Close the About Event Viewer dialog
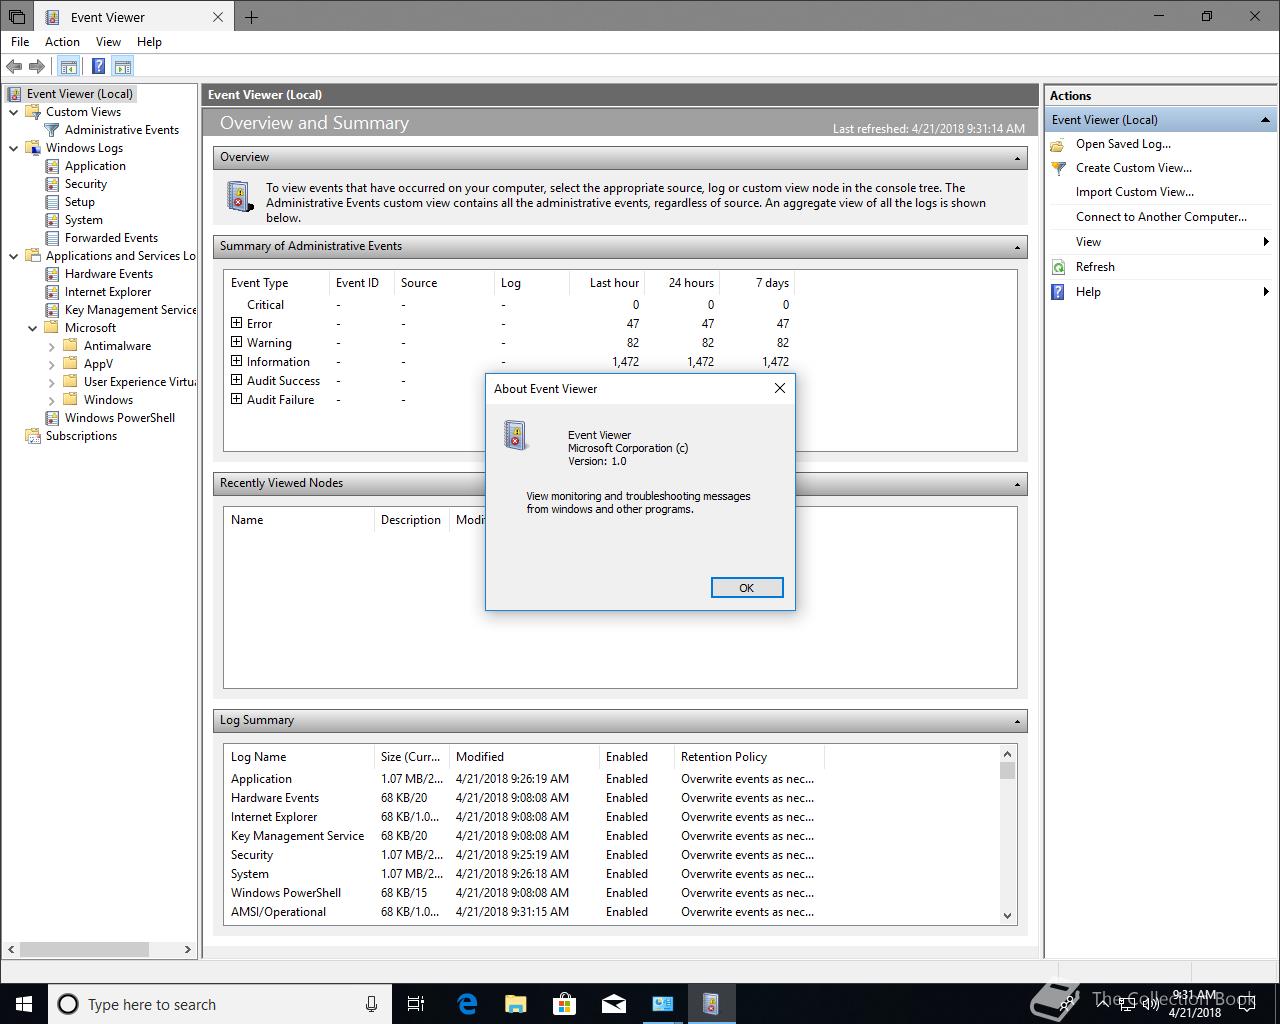Screen dimensions: 1280x1024 (x=780, y=388)
